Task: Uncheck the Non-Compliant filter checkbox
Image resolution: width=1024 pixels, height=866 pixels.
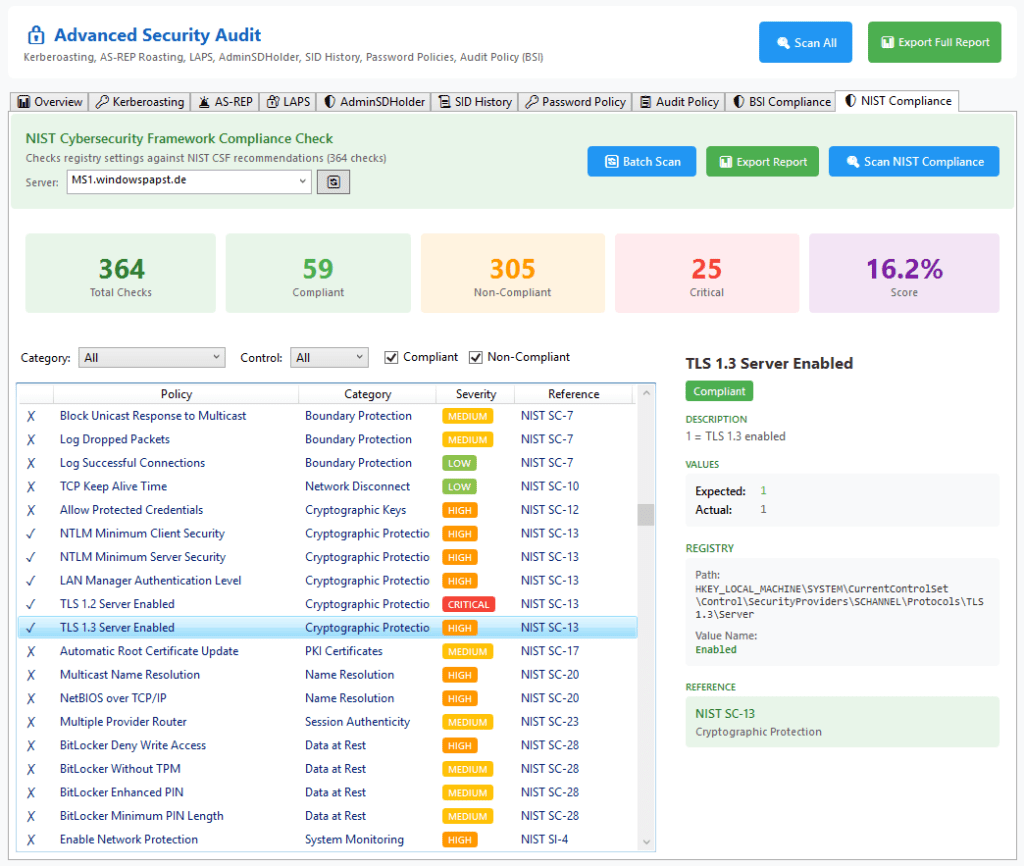Action: [476, 357]
